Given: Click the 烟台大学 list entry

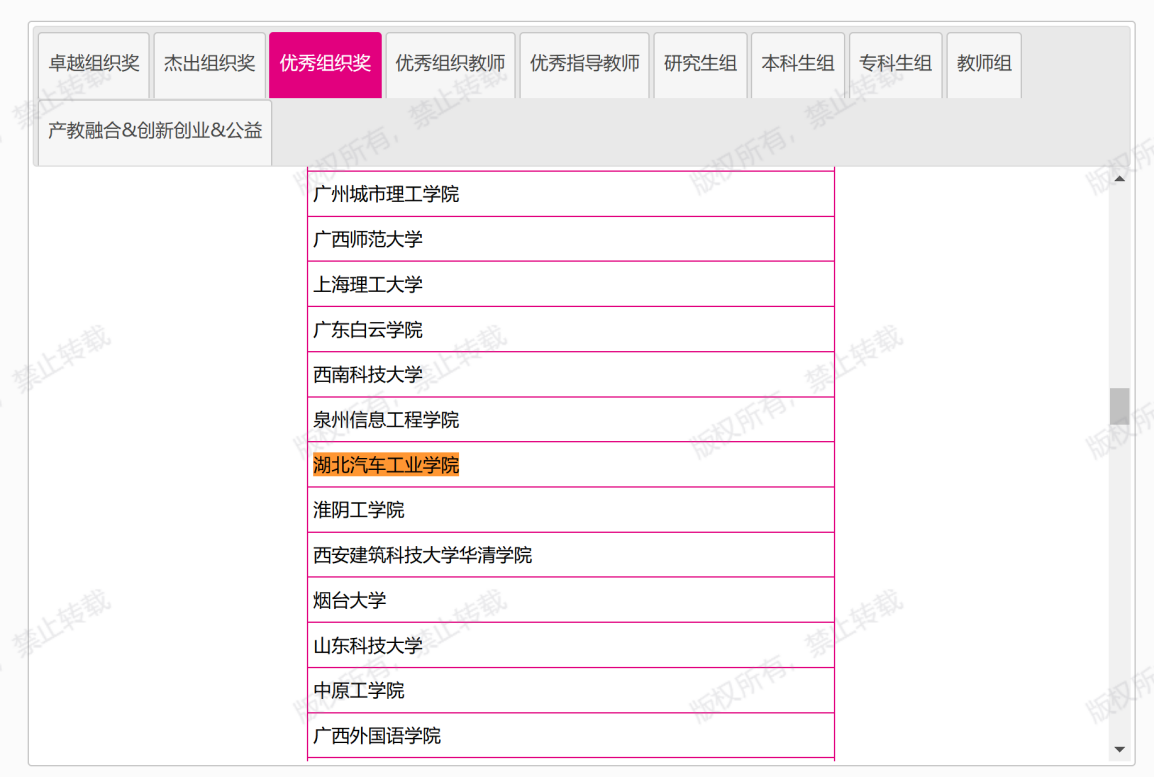Looking at the screenshot, I should point(350,601).
